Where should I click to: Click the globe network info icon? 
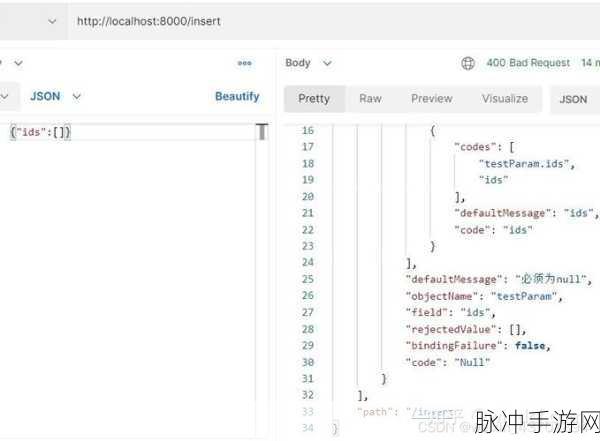pos(468,63)
